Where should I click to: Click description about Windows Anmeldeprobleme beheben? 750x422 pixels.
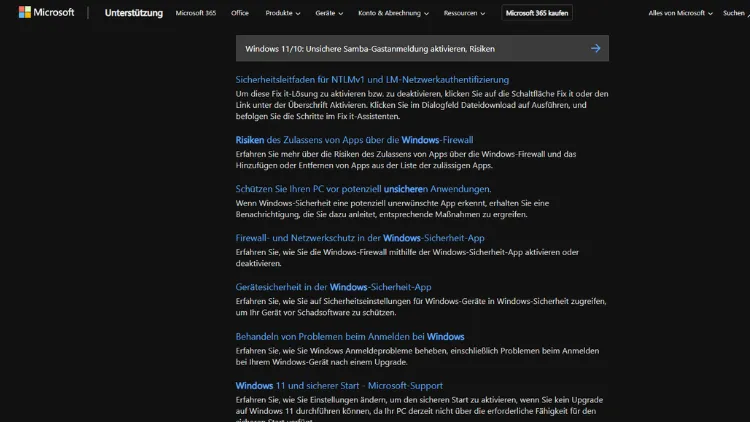417,356
